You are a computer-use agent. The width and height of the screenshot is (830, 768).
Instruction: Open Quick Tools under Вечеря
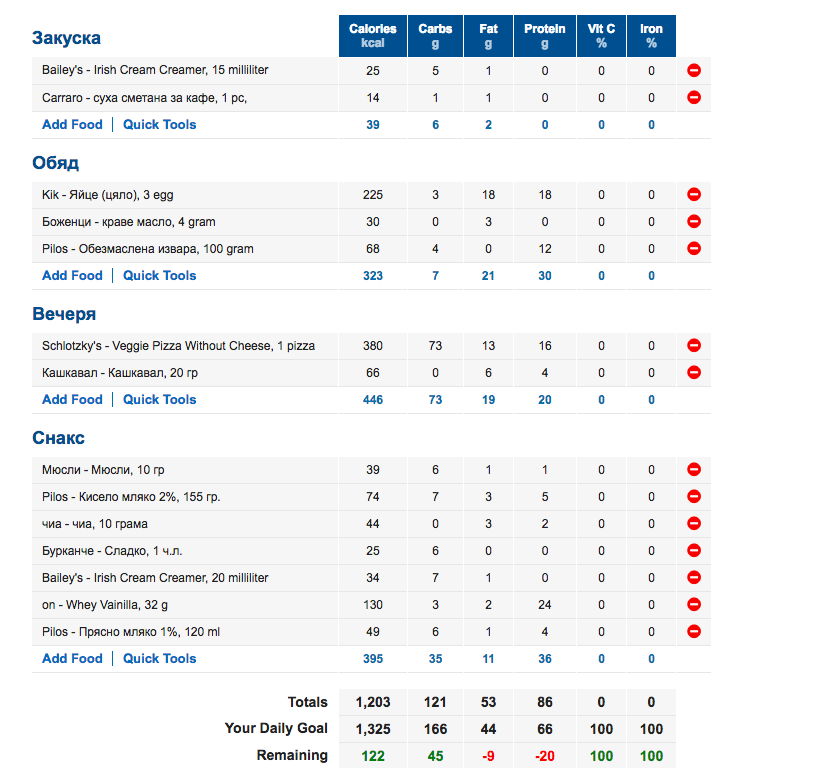[159, 400]
